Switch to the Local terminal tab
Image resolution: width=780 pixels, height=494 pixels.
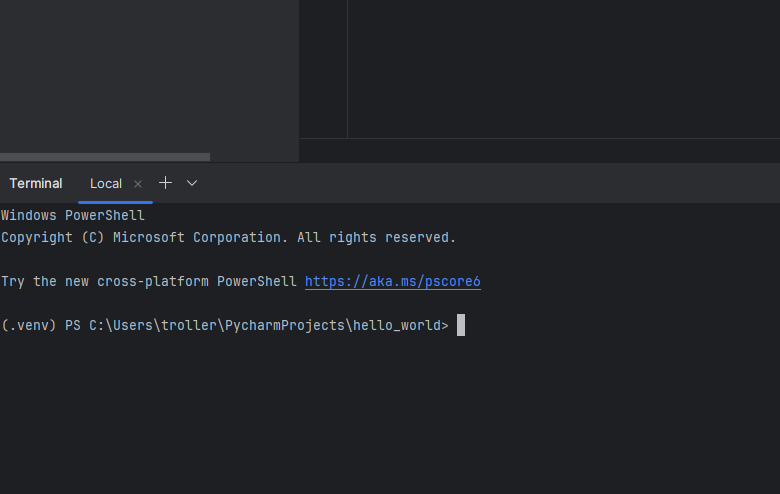point(106,184)
